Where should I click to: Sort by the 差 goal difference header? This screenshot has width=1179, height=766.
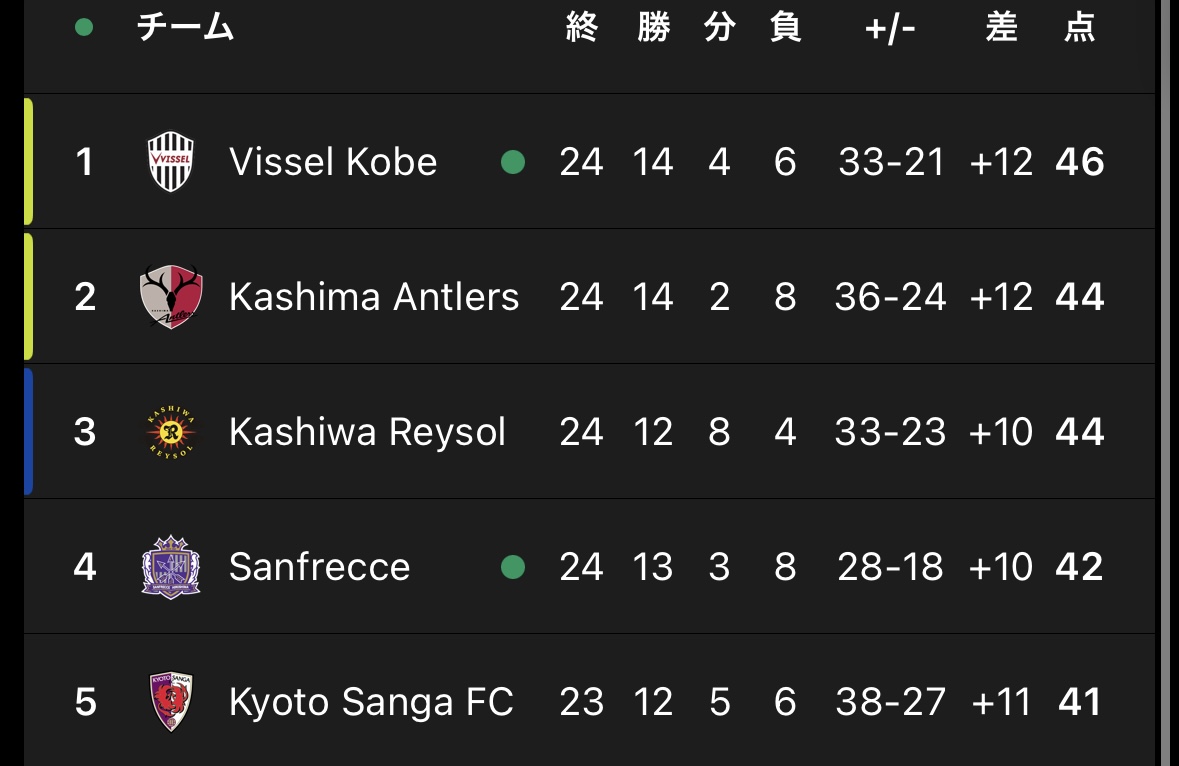1002,27
